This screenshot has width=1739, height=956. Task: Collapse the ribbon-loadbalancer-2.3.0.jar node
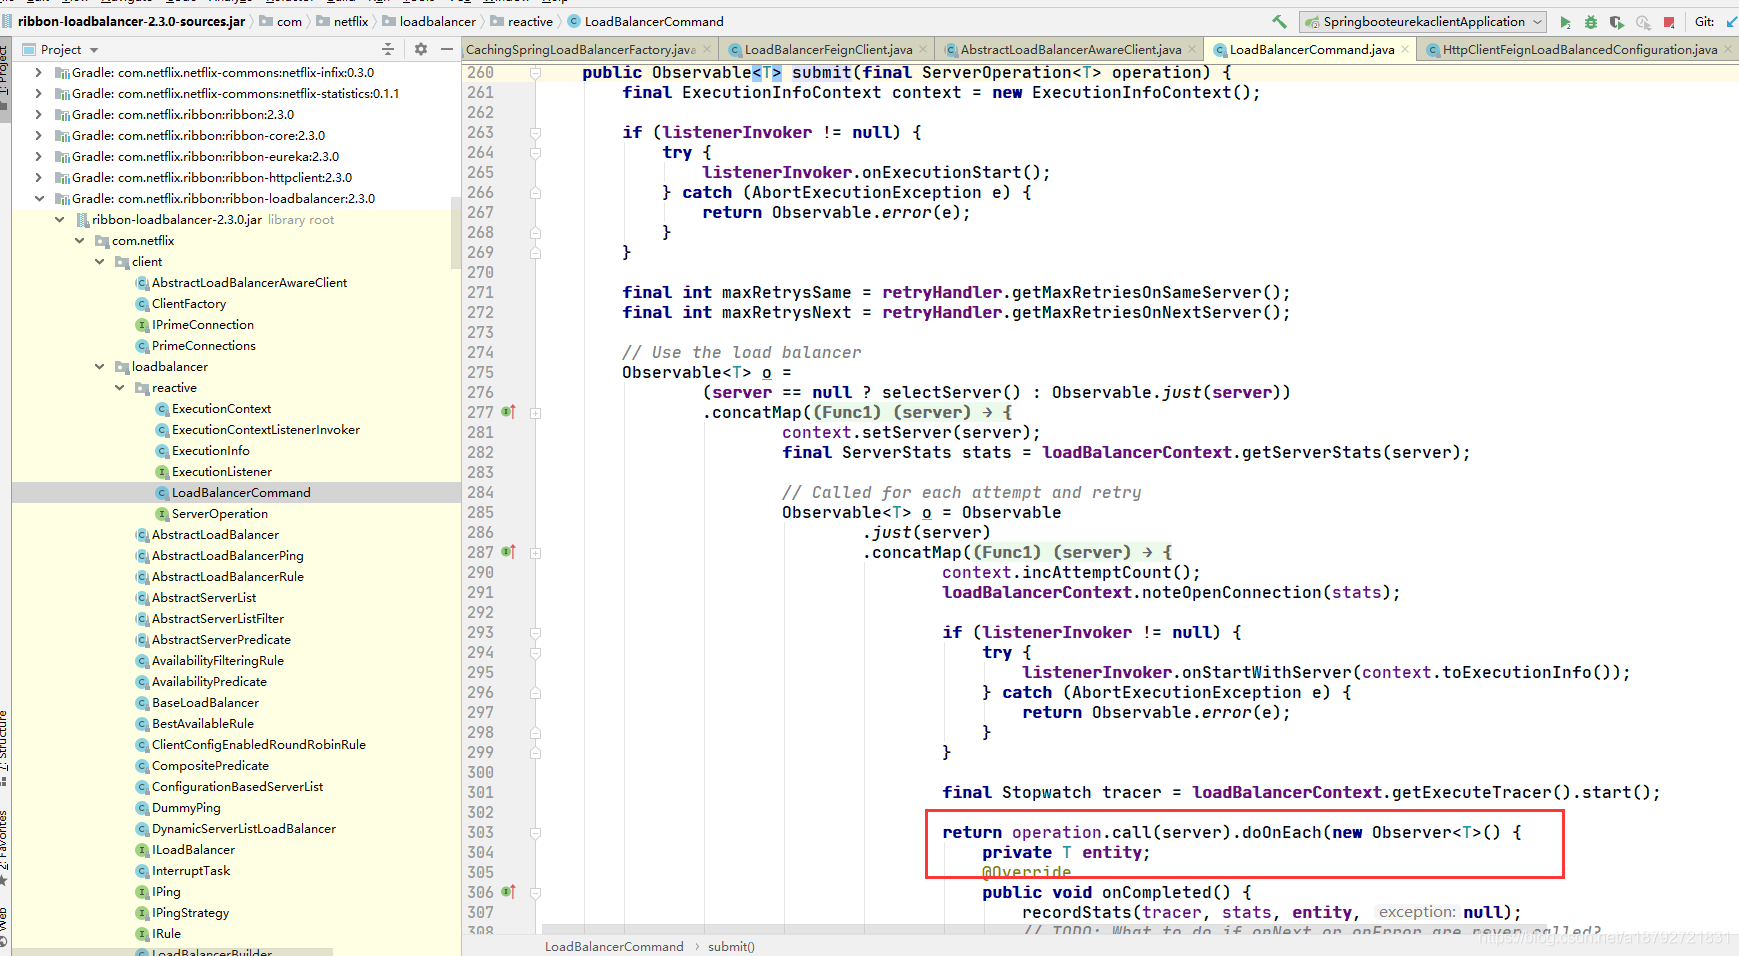59,220
